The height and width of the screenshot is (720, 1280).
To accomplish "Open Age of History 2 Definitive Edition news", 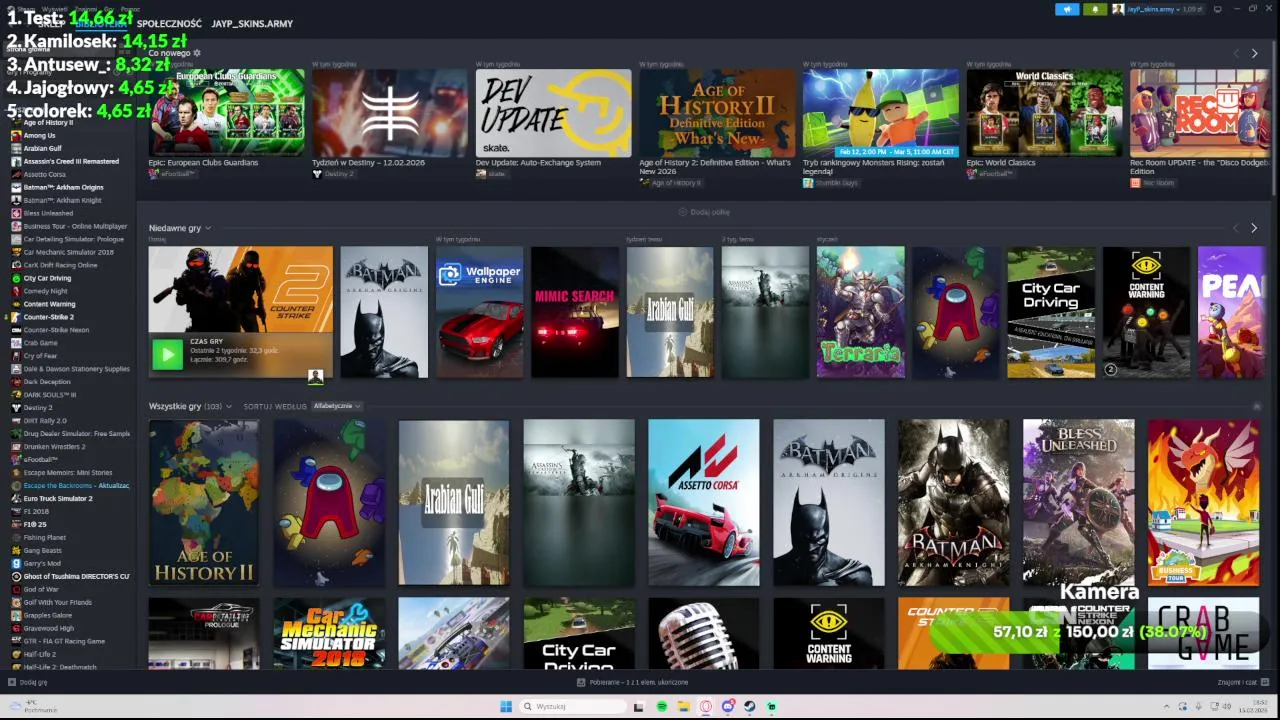I will 717,113.
